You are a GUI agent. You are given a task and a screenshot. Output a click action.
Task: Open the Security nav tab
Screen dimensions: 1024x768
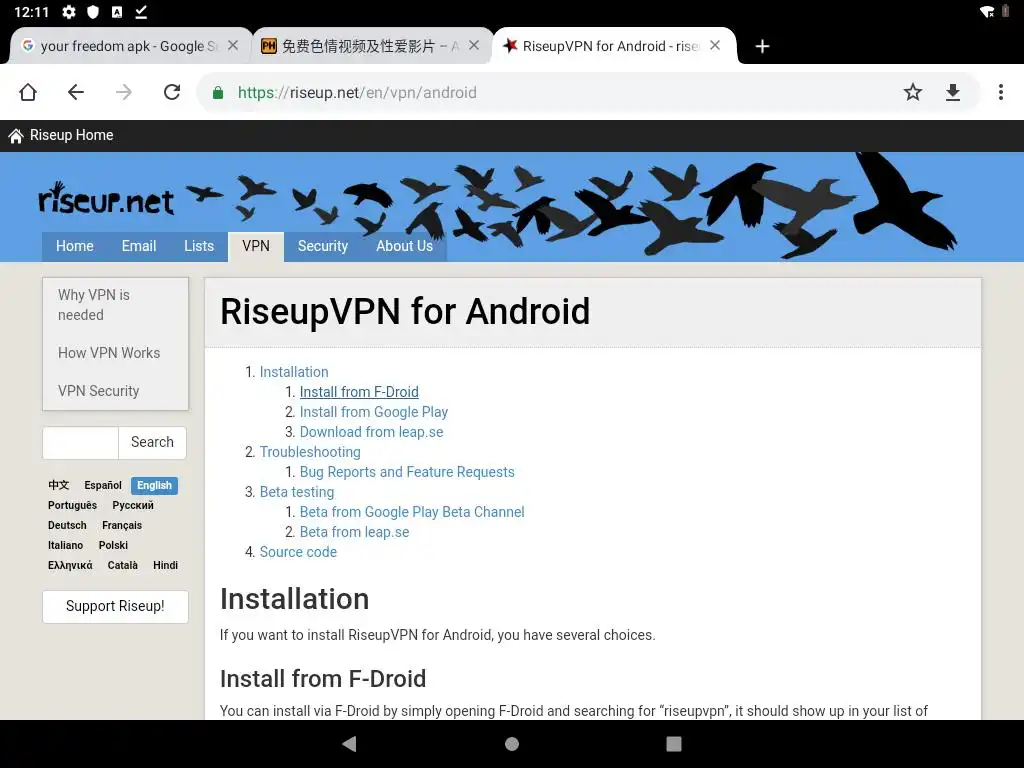click(x=323, y=246)
